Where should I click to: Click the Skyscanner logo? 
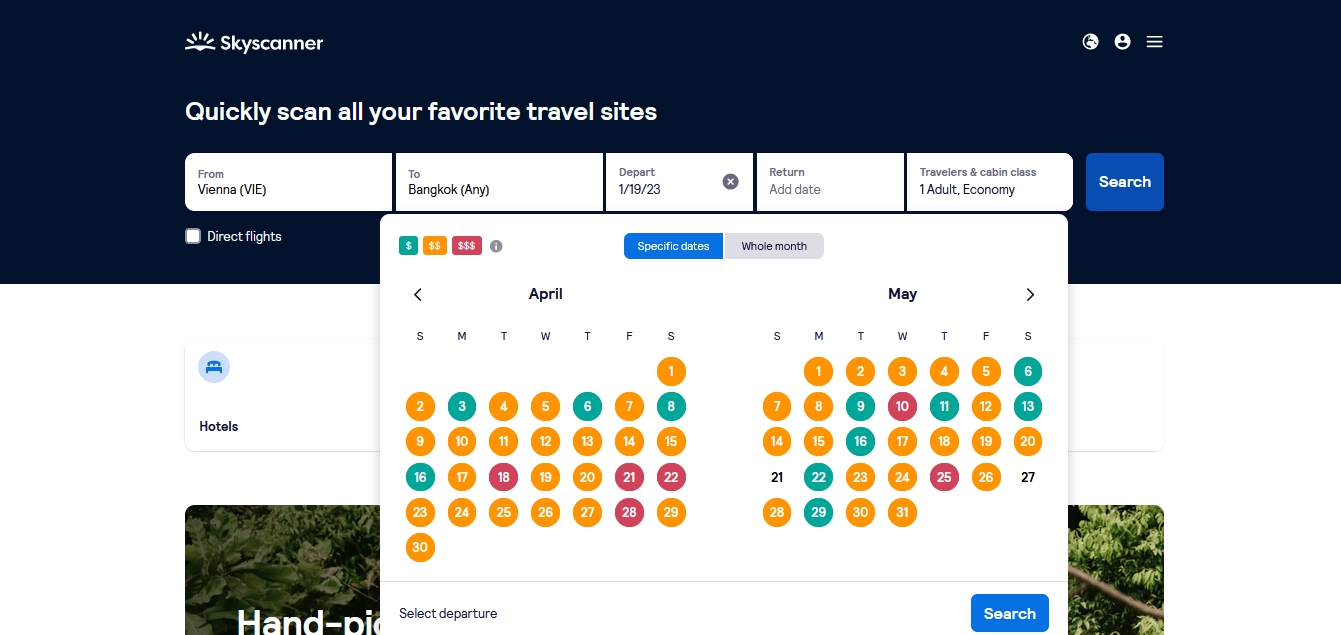pyautogui.click(x=254, y=42)
